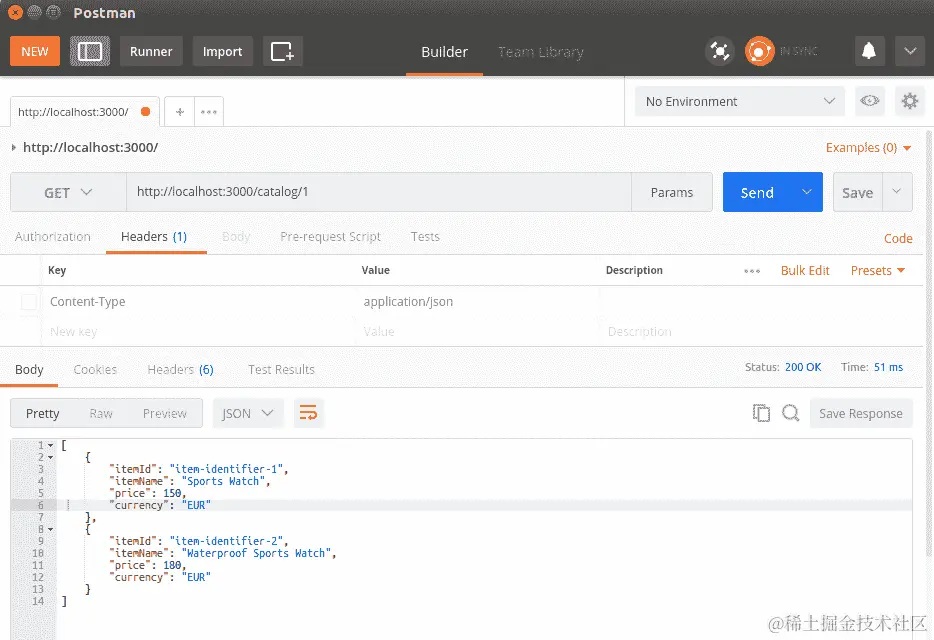The width and height of the screenshot is (934, 640).
Task: Click the header Description placeholder field
Action: tap(759, 331)
